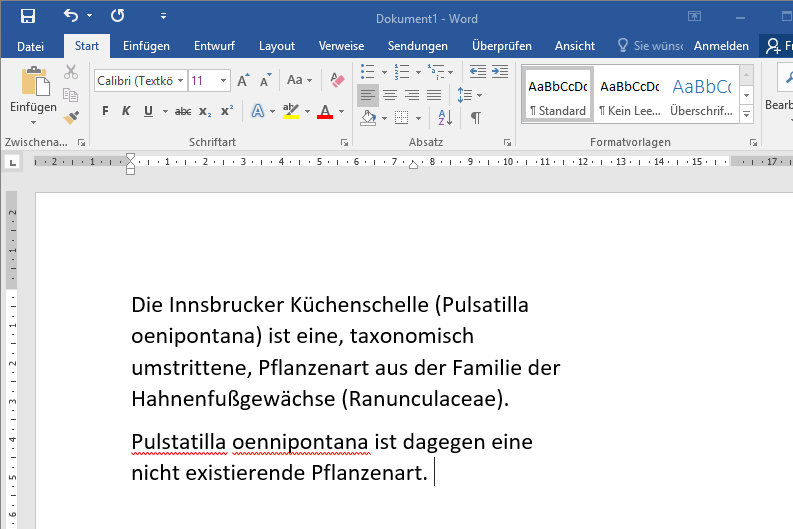The height and width of the screenshot is (529, 793).
Task: Paste with the Einfügen clipboard icon
Action: point(35,81)
